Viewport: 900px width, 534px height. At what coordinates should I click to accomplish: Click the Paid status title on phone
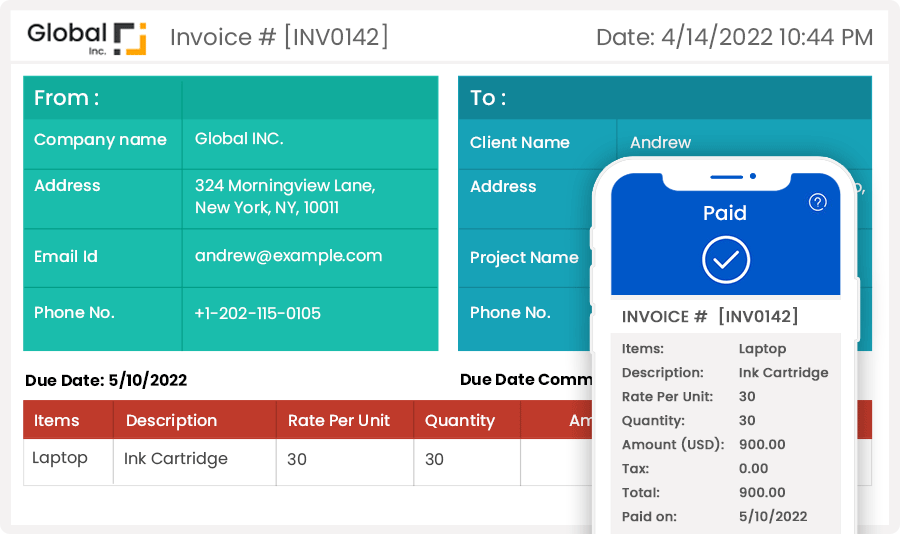click(725, 213)
